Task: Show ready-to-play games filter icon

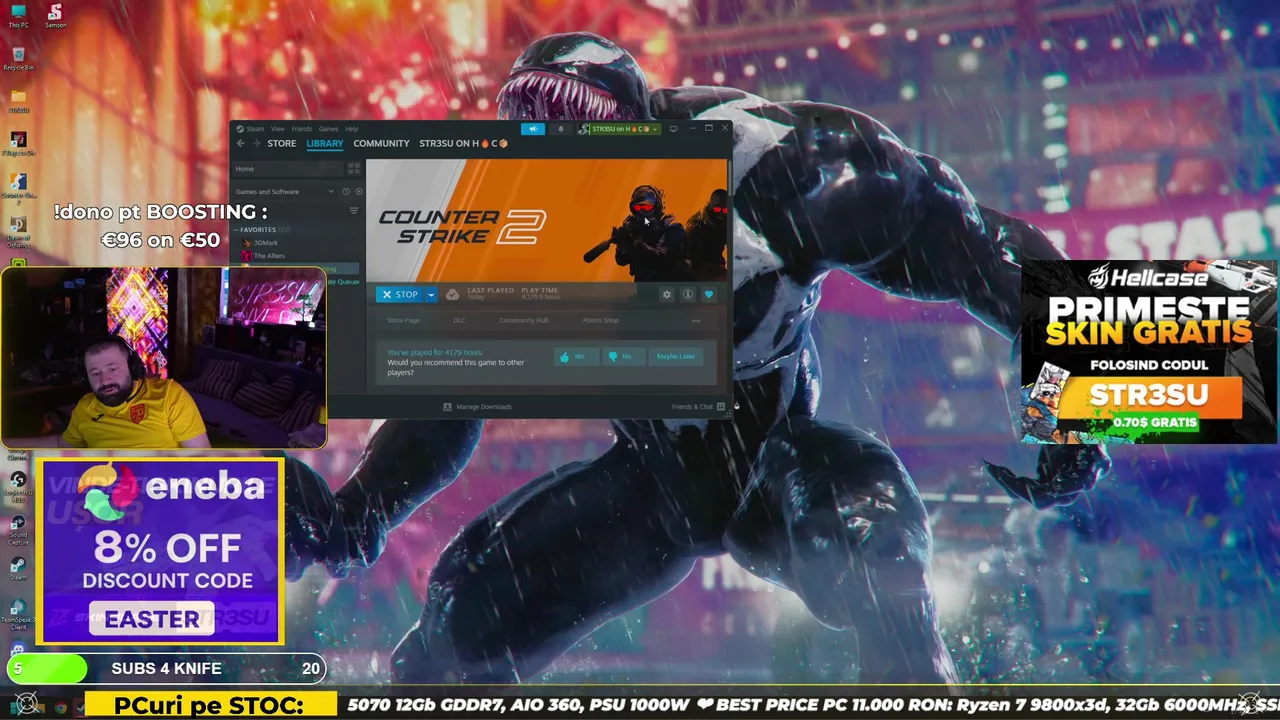Action: pos(358,191)
